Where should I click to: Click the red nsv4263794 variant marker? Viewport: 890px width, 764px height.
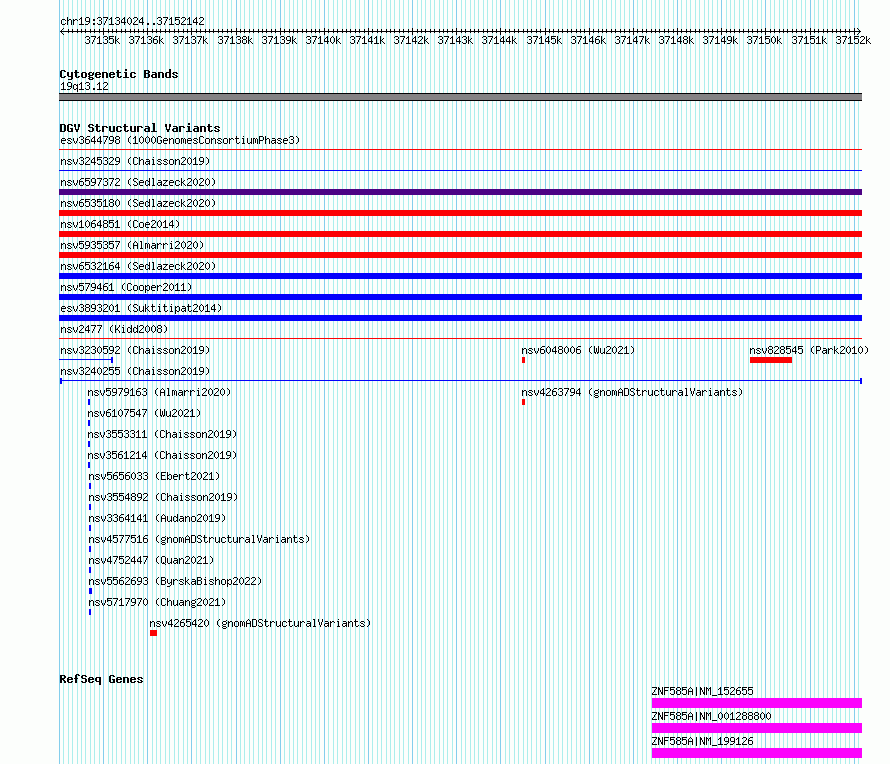(x=523, y=402)
